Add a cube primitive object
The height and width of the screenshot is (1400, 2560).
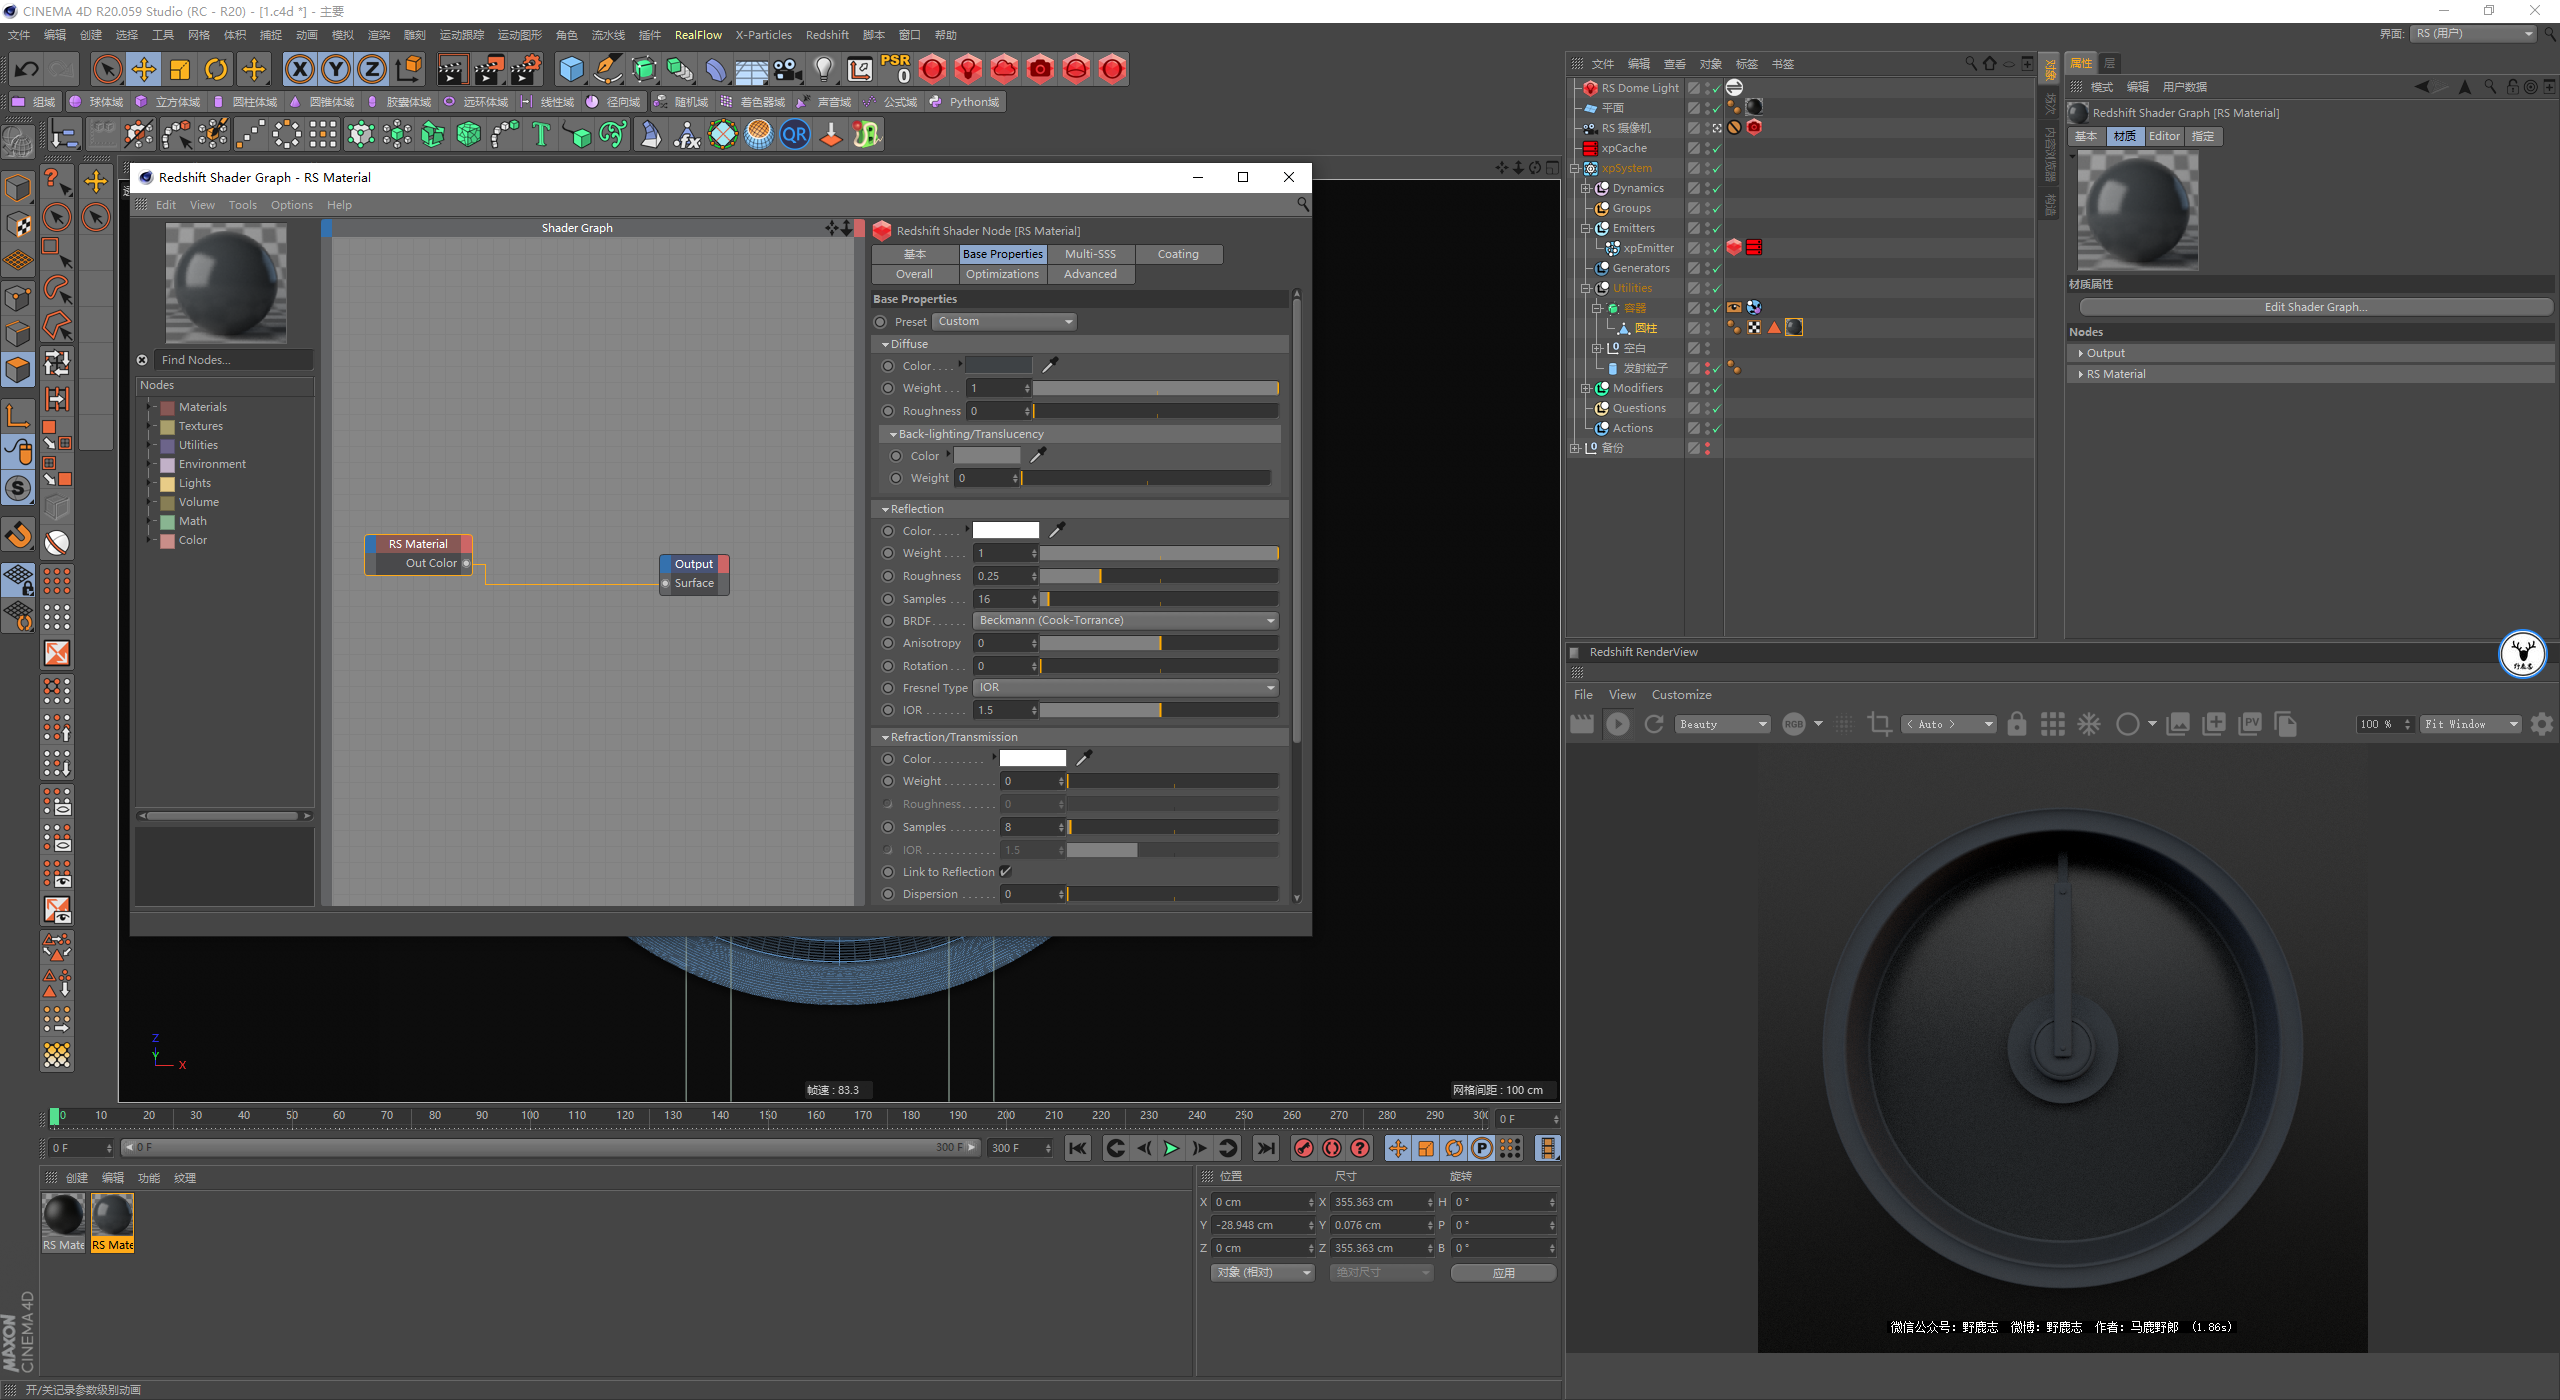click(x=571, y=69)
